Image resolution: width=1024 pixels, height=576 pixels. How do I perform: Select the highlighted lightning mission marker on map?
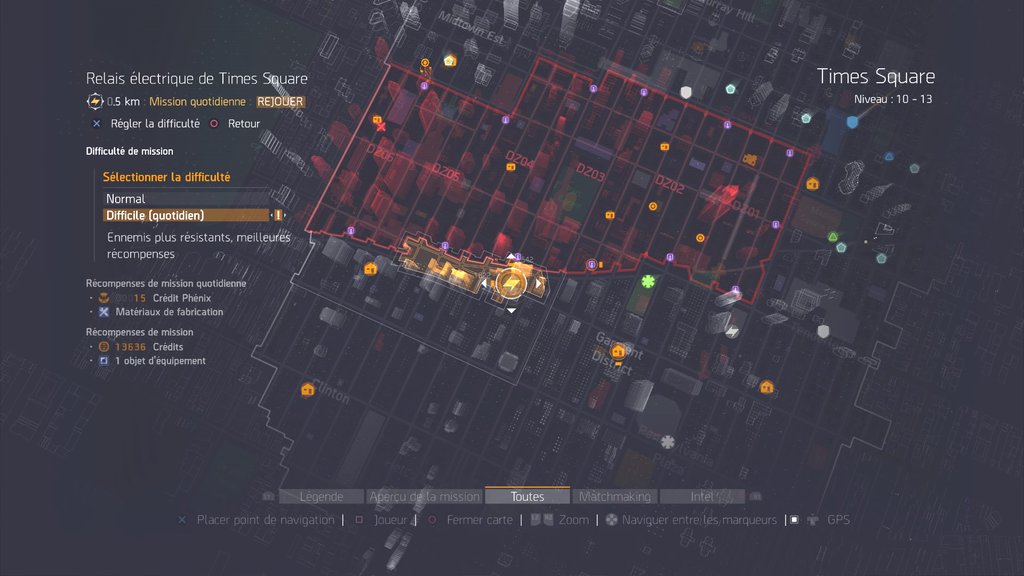511,283
